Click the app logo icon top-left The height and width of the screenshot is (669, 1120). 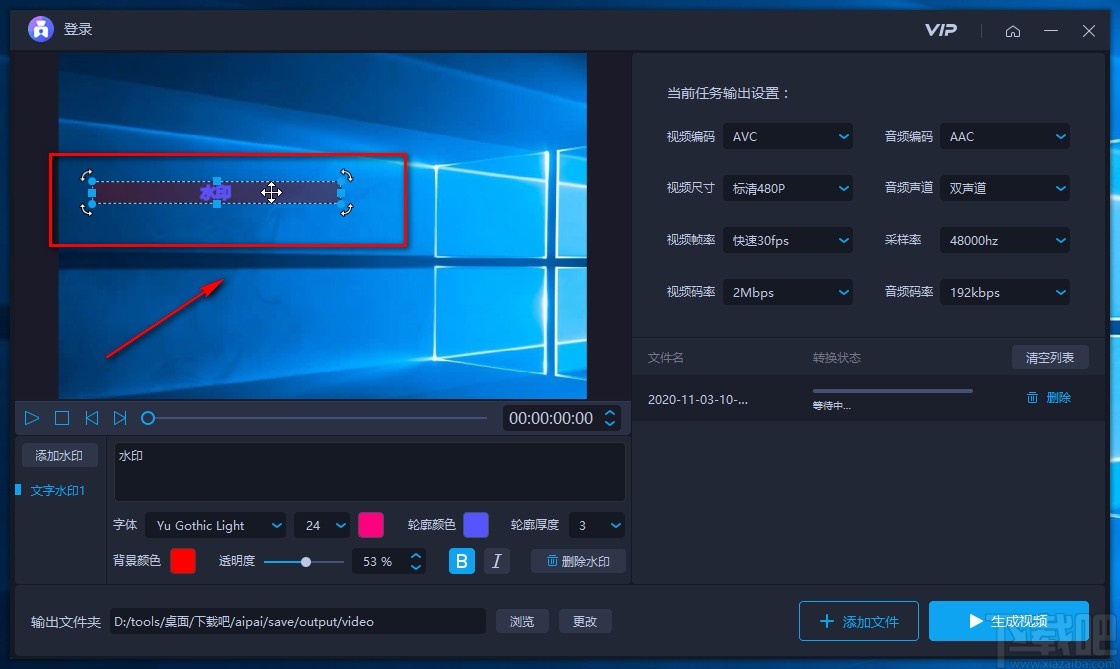[x=40, y=29]
